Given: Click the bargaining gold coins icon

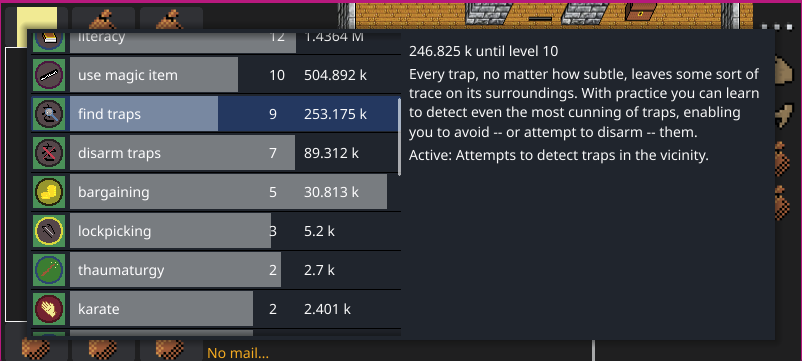Looking at the screenshot, I should [x=49, y=192].
